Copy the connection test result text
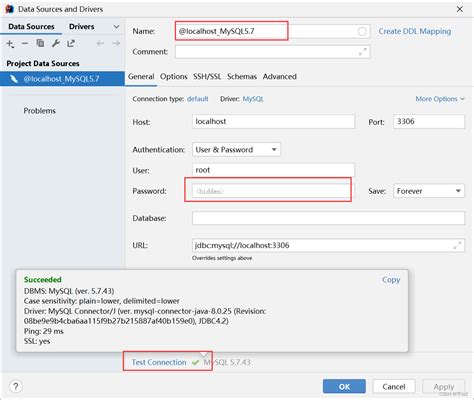474x400 pixels. (391, 280)
